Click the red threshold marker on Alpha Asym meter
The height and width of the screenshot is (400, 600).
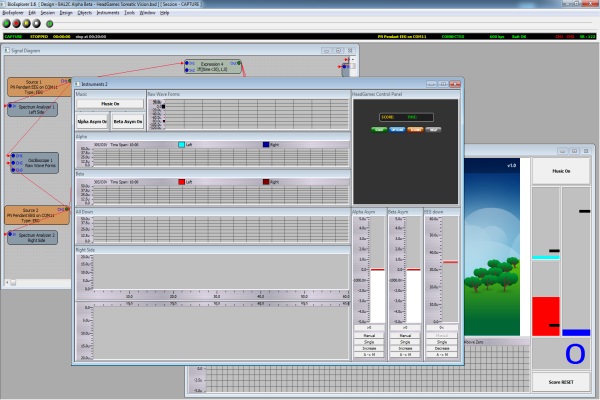[377, 269]
